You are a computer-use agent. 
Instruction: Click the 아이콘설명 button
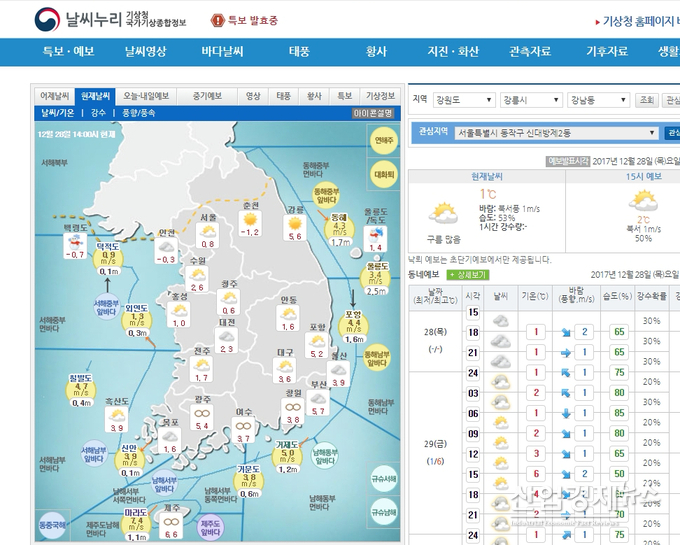coord(373,113)
